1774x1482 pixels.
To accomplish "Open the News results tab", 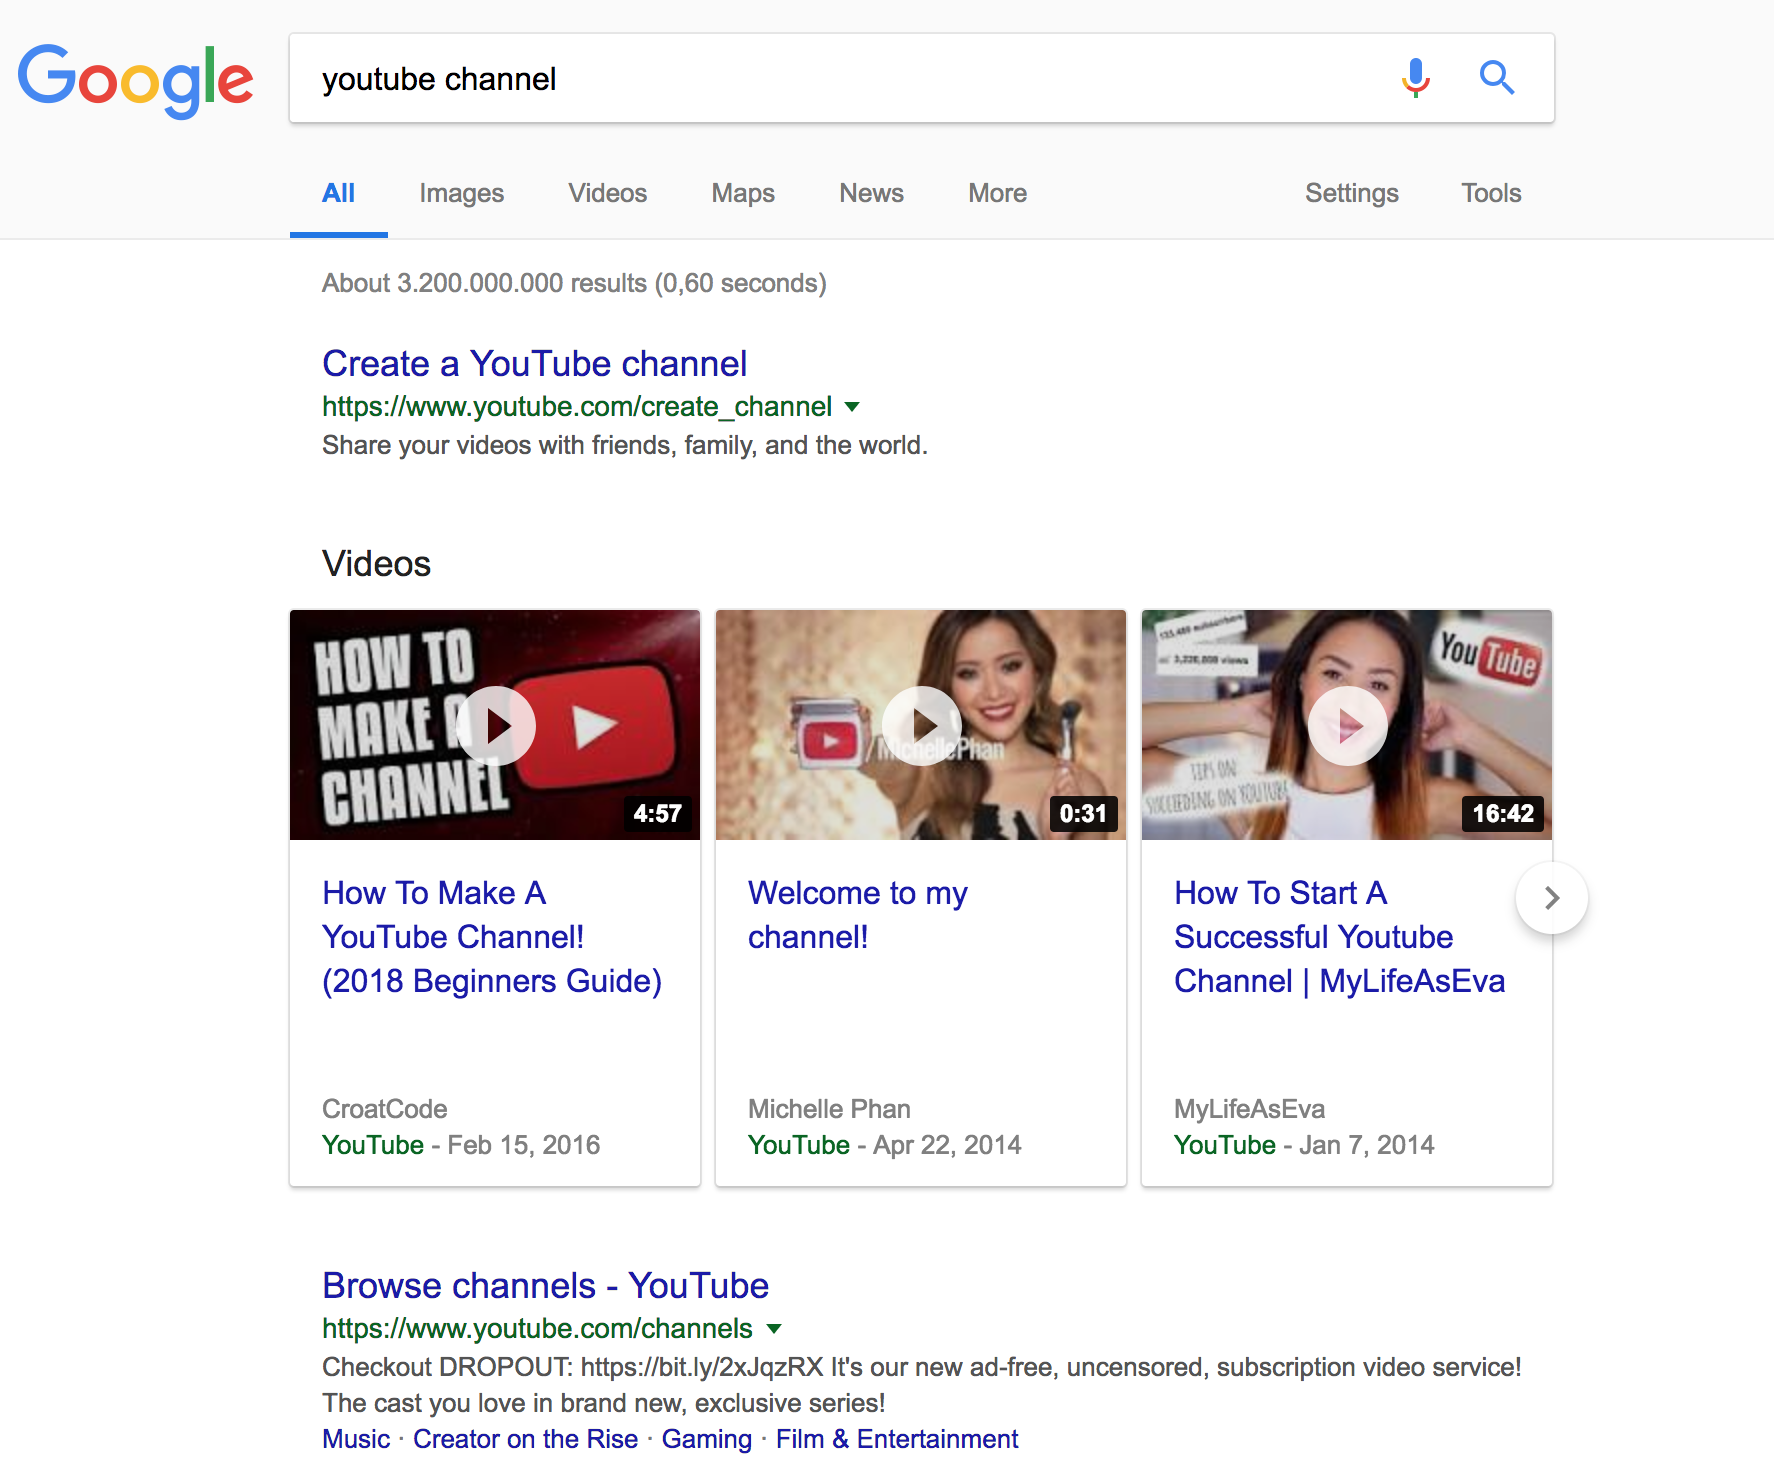I will (x=871, y=193).
